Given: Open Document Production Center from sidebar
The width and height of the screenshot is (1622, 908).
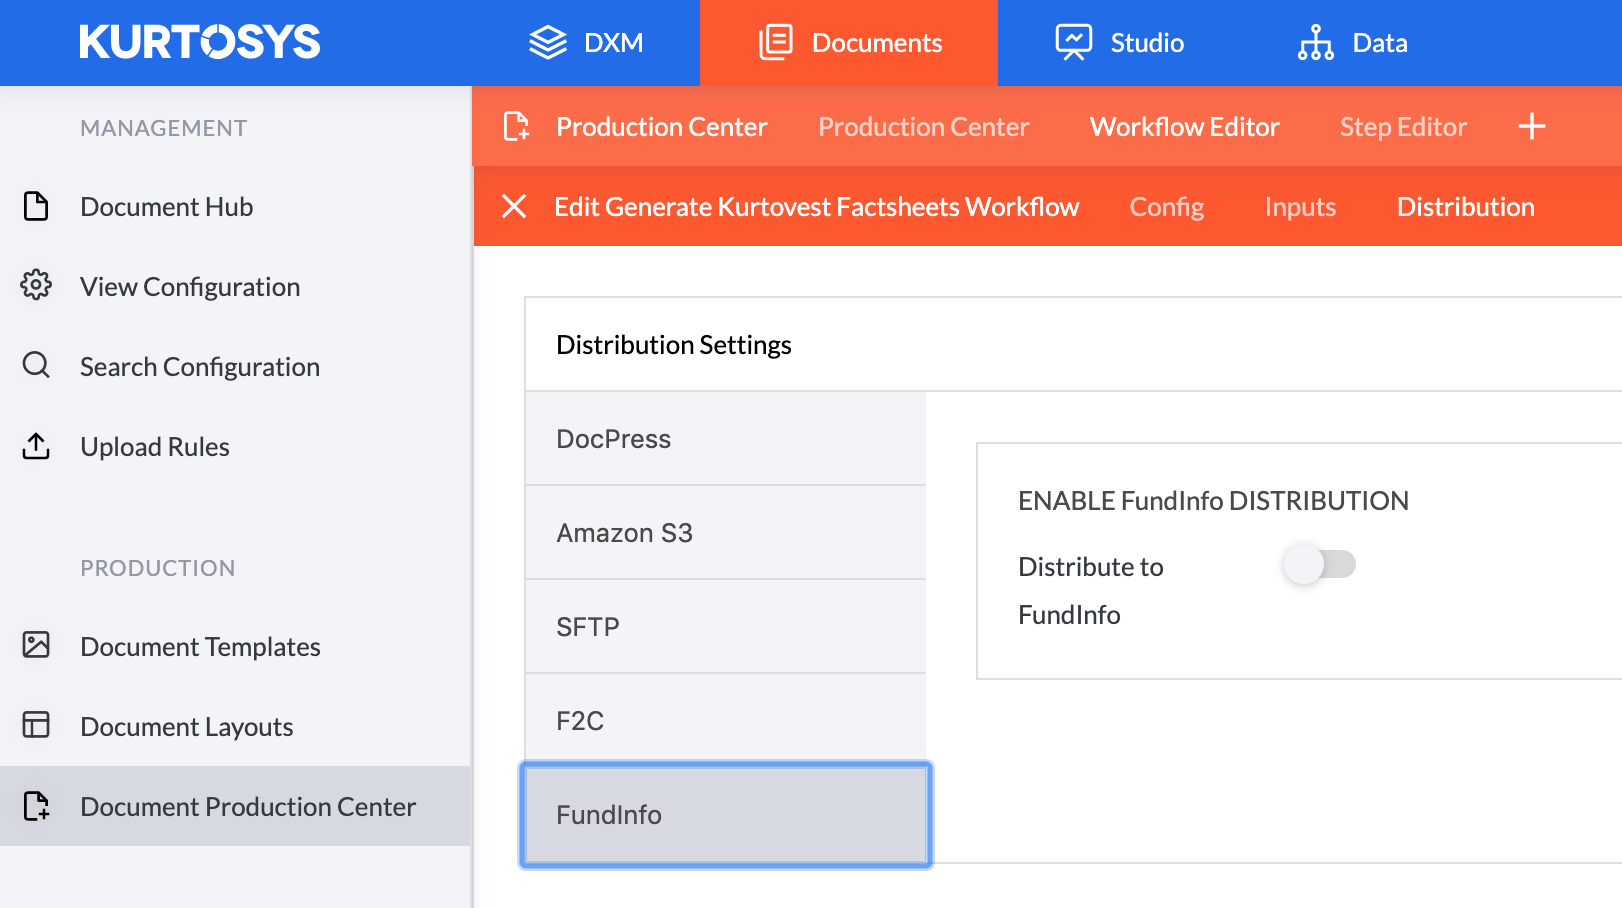Looking at the screenshot, I should click(247, 806).
